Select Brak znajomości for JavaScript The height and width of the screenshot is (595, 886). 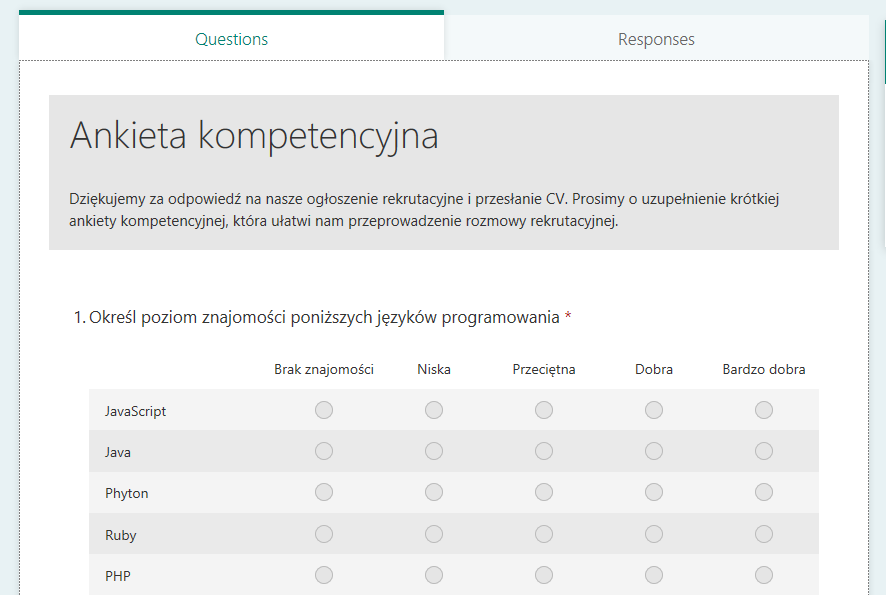tap(324, 410)
